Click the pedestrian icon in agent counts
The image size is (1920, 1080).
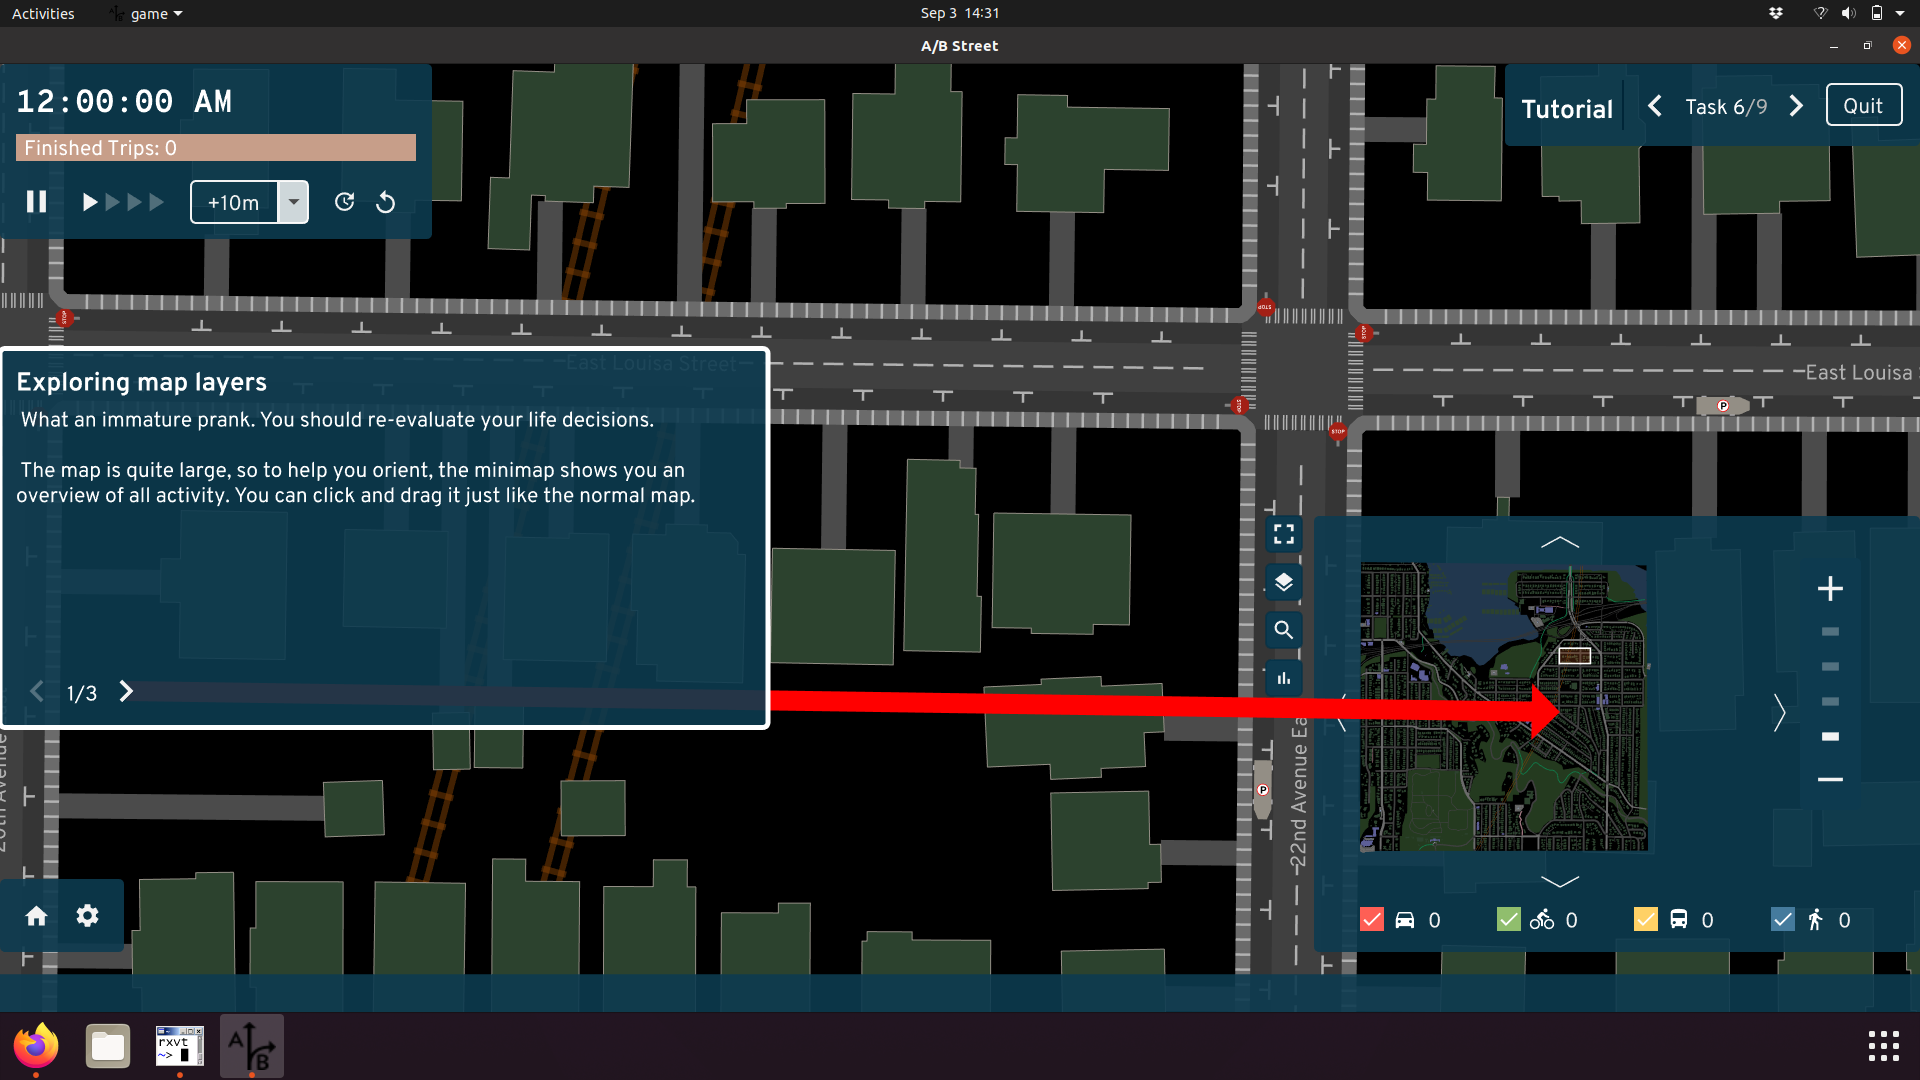pyautogui.click(x=1815, y=920)
